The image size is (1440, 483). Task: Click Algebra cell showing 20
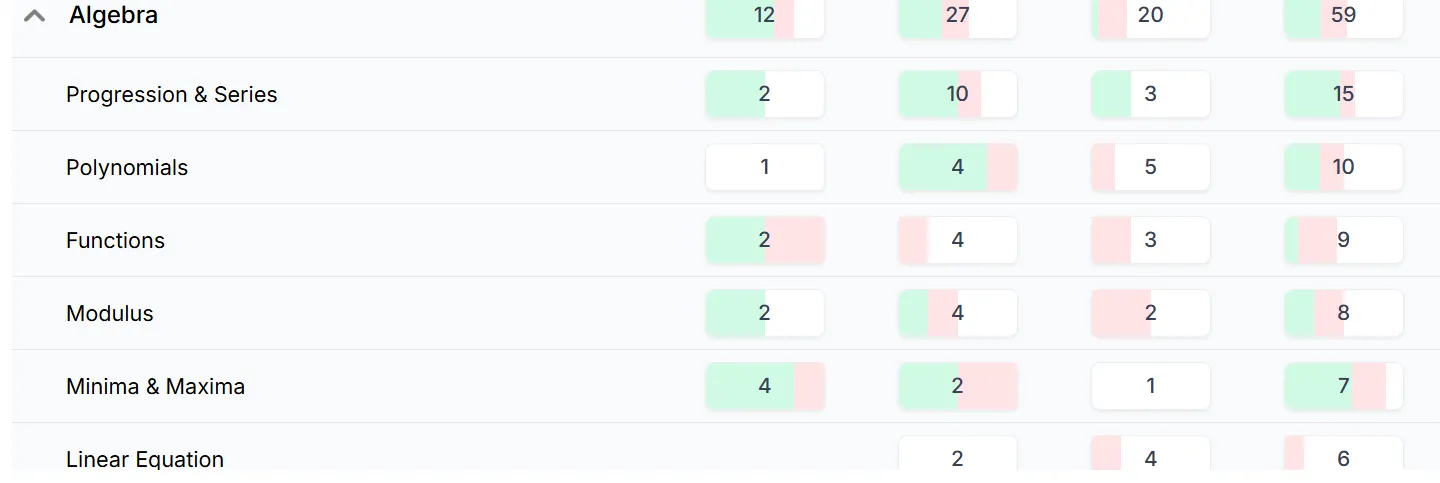[1150, 18]
